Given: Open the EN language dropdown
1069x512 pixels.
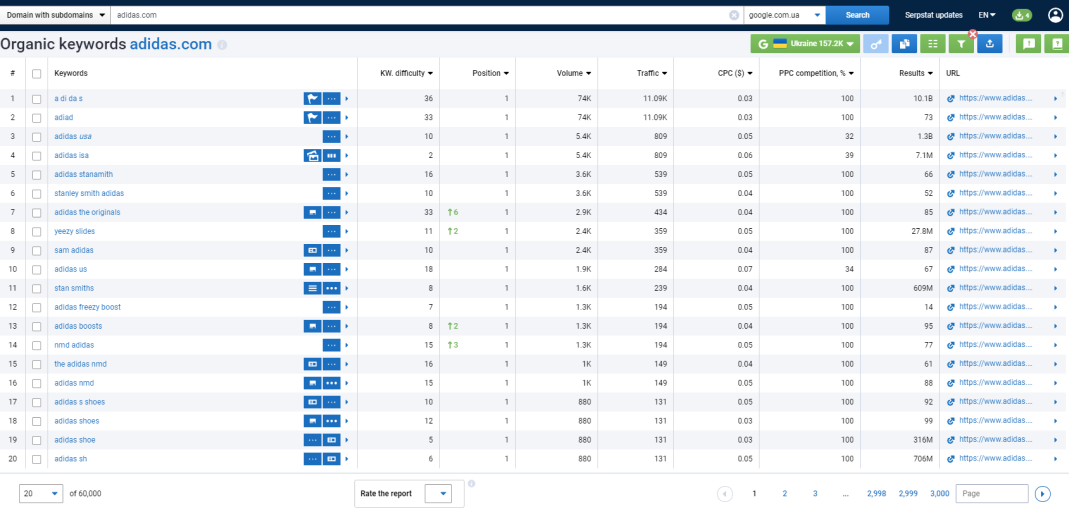Looking at the screenshot, I should pos(987,15).
